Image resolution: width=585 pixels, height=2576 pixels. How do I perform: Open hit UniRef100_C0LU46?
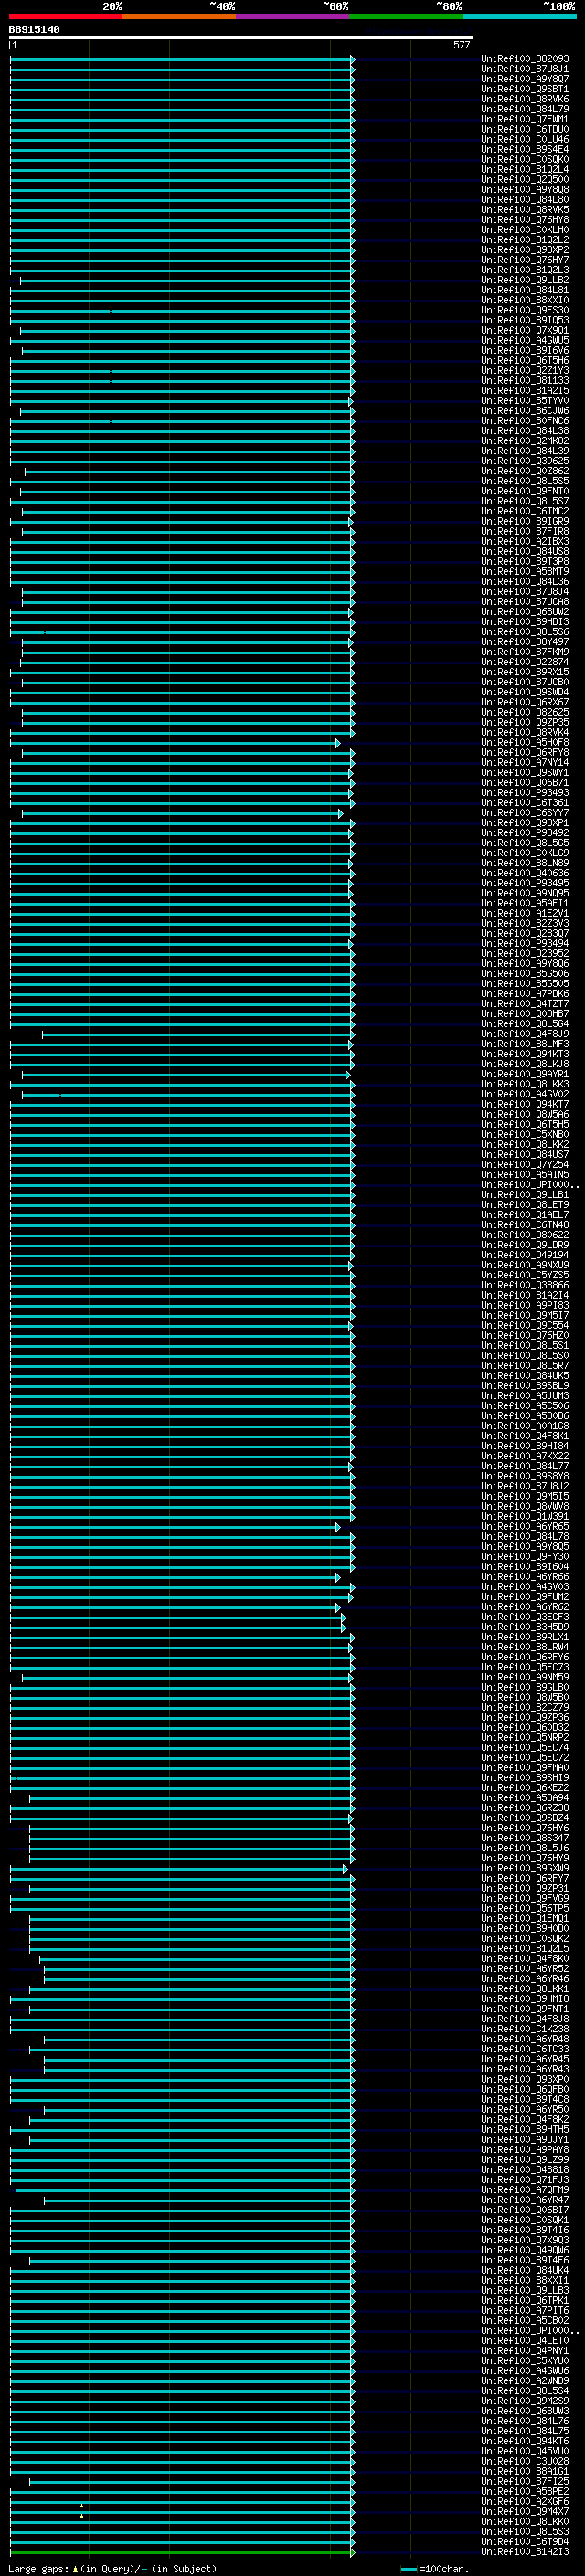pos(524,139)
